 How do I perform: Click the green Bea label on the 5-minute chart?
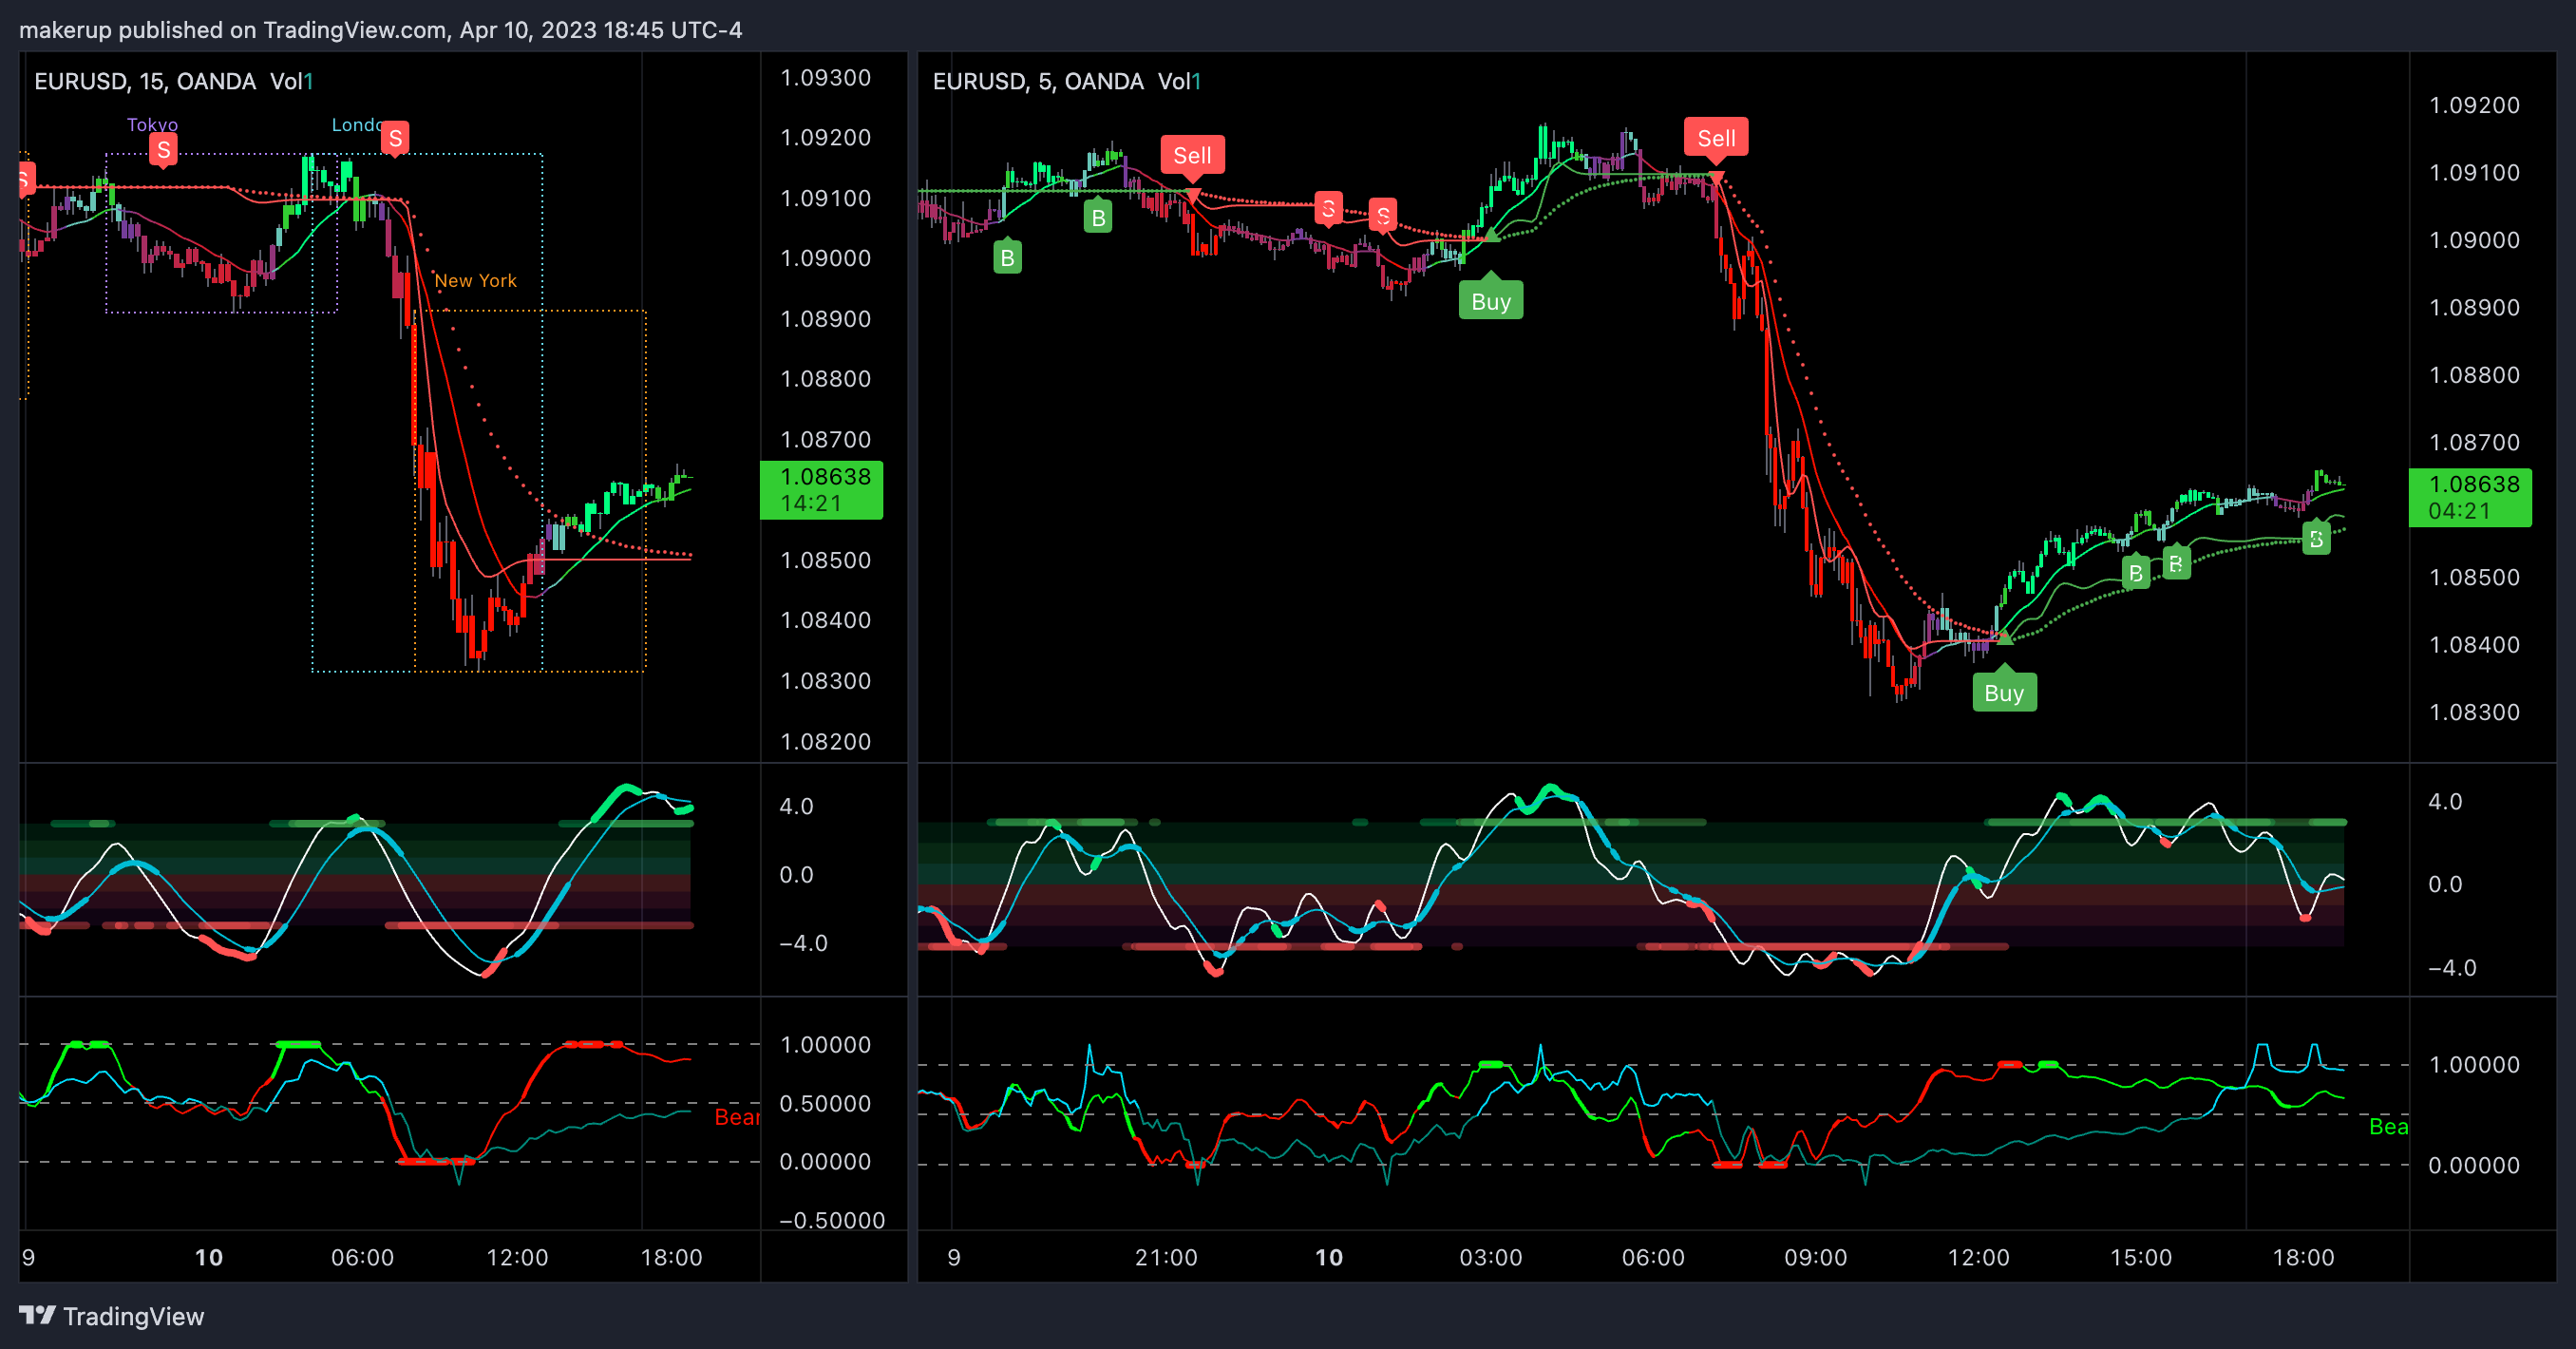pos(2388,1127)
